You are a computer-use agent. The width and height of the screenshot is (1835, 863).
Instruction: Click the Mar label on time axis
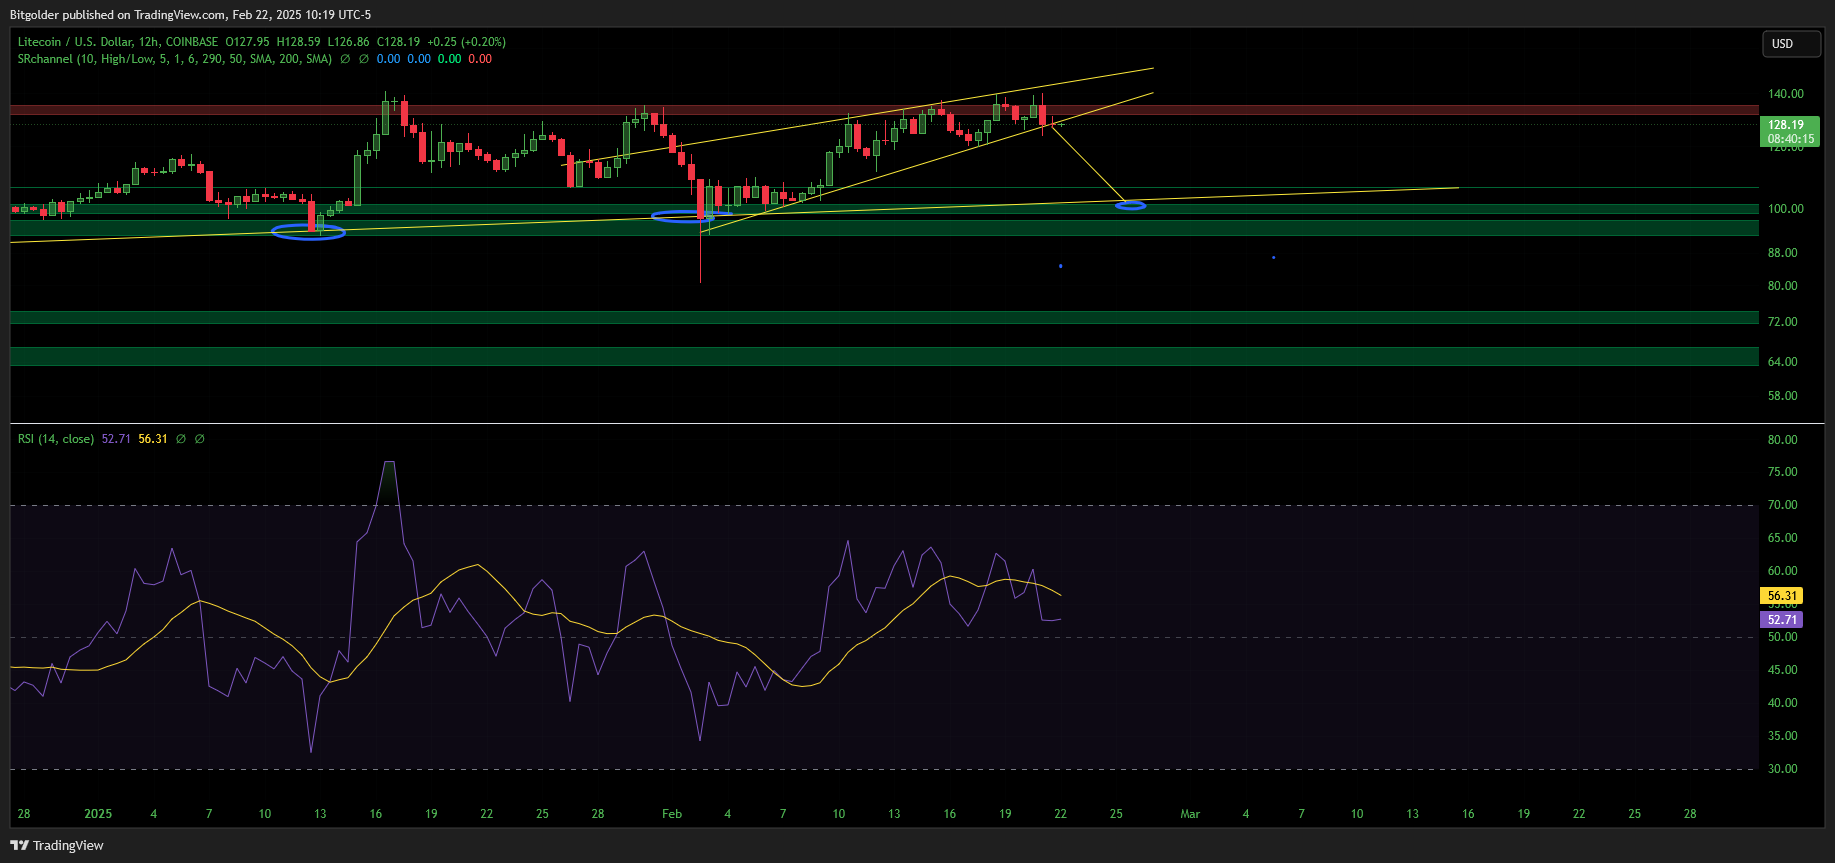tap(1190, 814)
